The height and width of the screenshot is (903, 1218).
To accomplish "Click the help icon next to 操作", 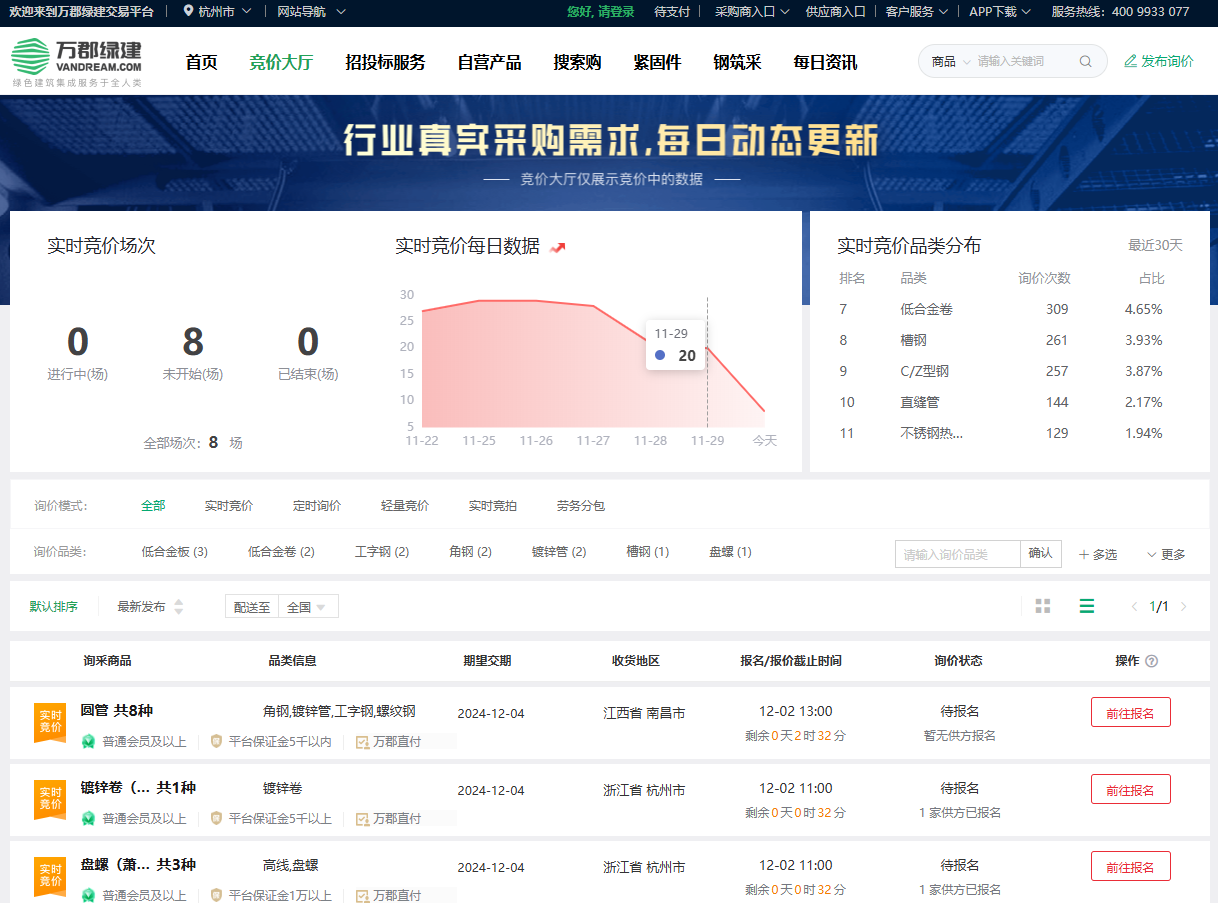I will 1151,661.
